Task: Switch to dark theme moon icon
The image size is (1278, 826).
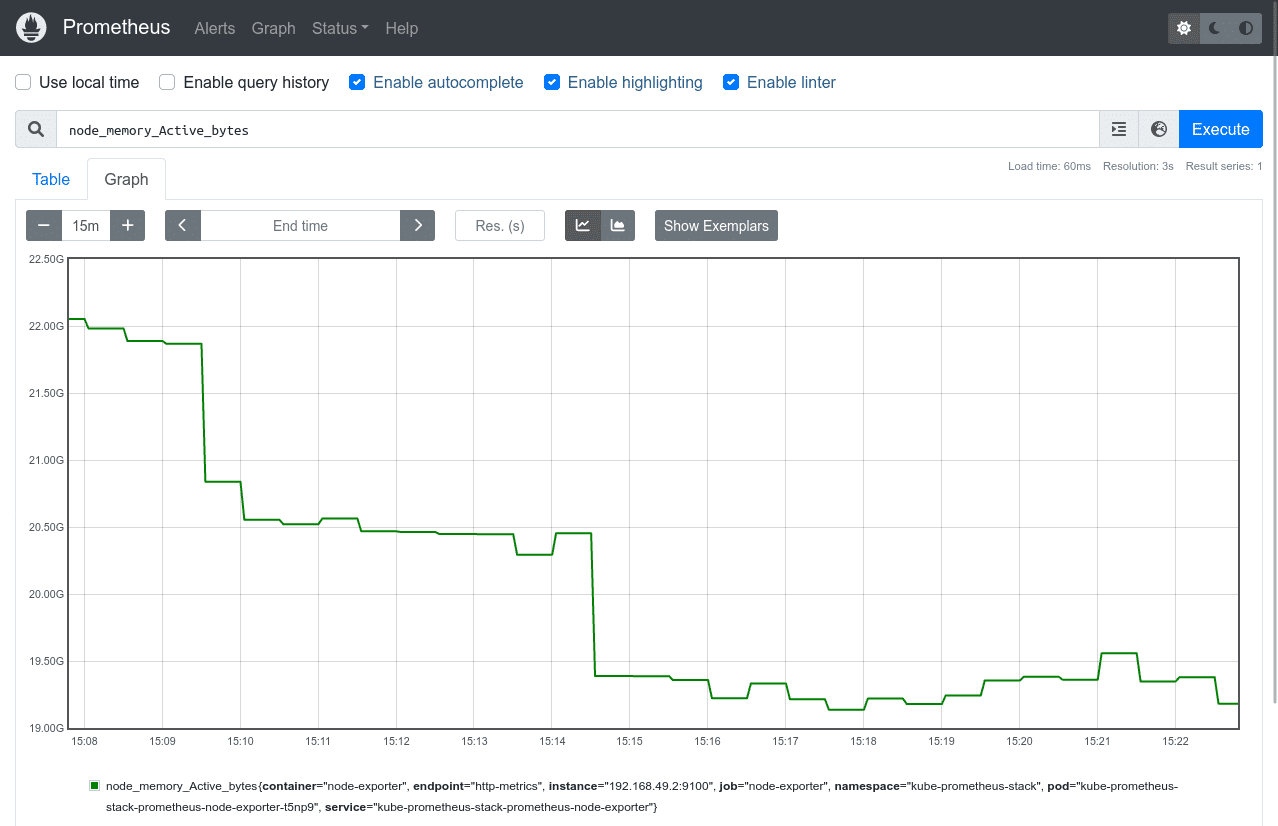Action: point(1212,27)
